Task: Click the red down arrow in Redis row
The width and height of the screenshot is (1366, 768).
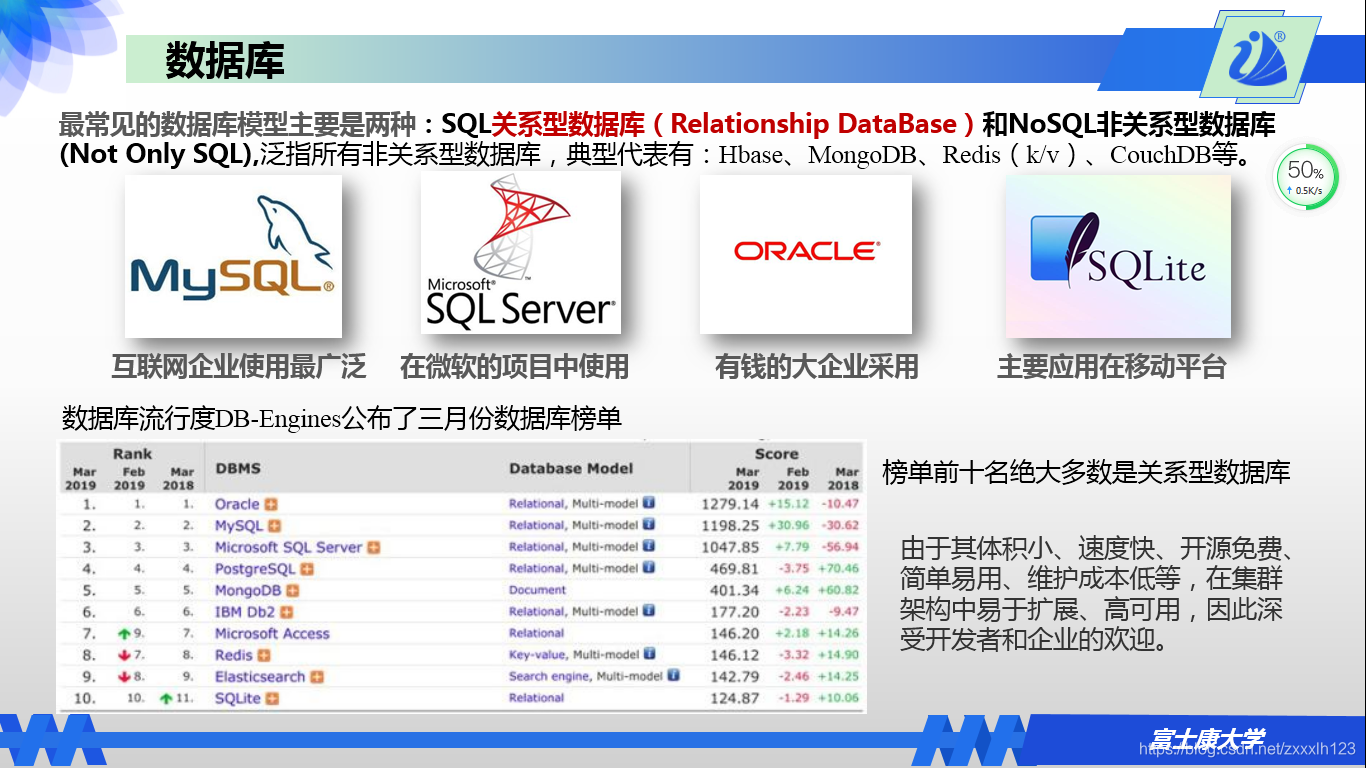Action: (x=123, y=655)
